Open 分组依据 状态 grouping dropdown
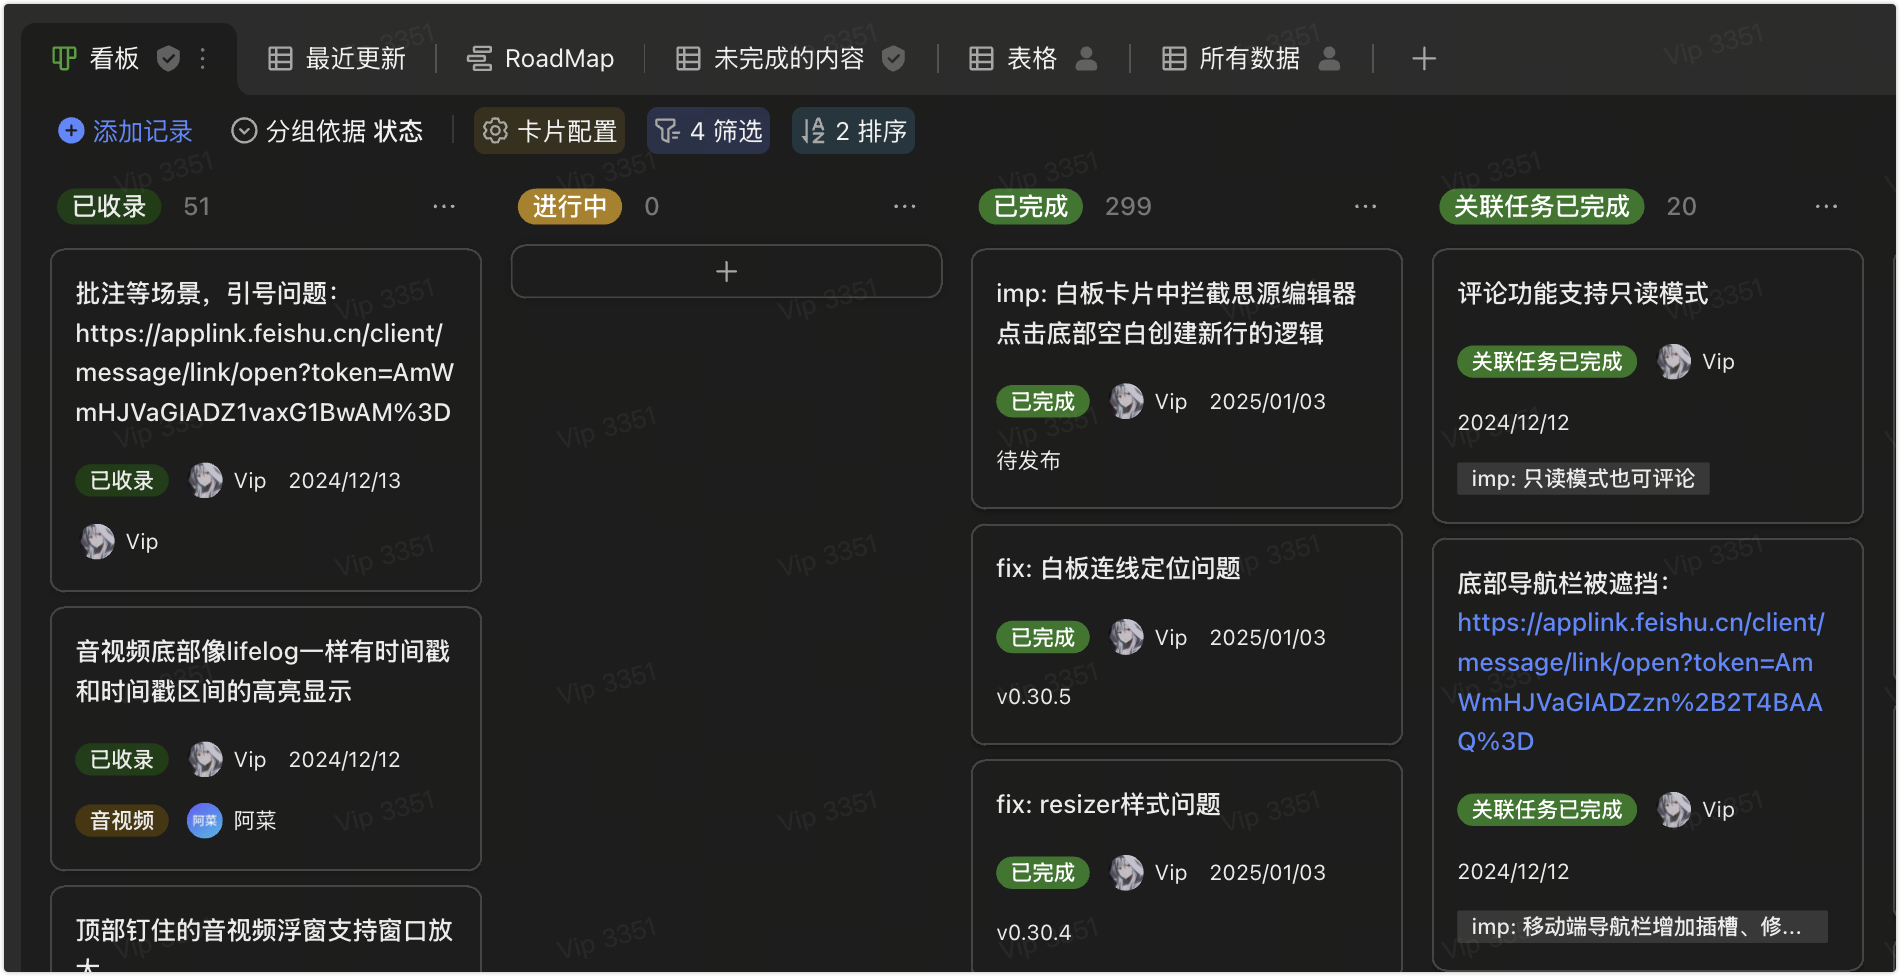 pyautogui.click(x=327, y=131)
